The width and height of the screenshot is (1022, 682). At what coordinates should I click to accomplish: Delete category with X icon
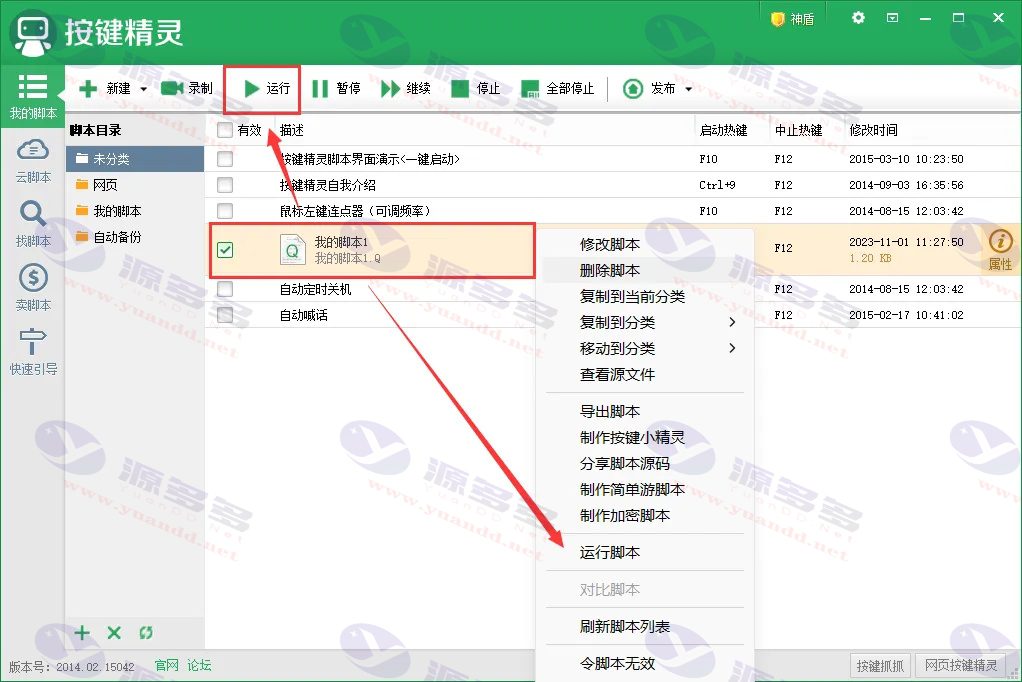114,632
